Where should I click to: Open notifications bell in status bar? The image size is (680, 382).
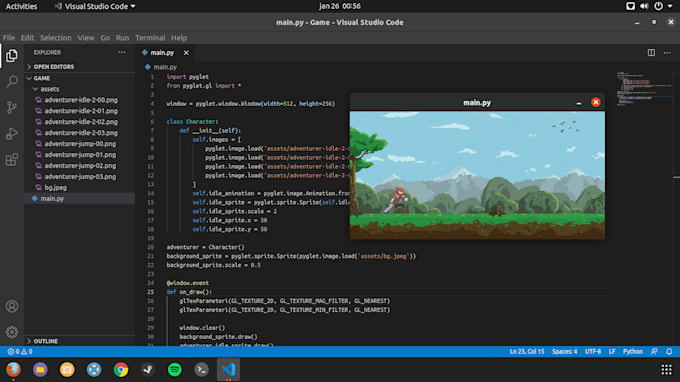pos(669,352)
